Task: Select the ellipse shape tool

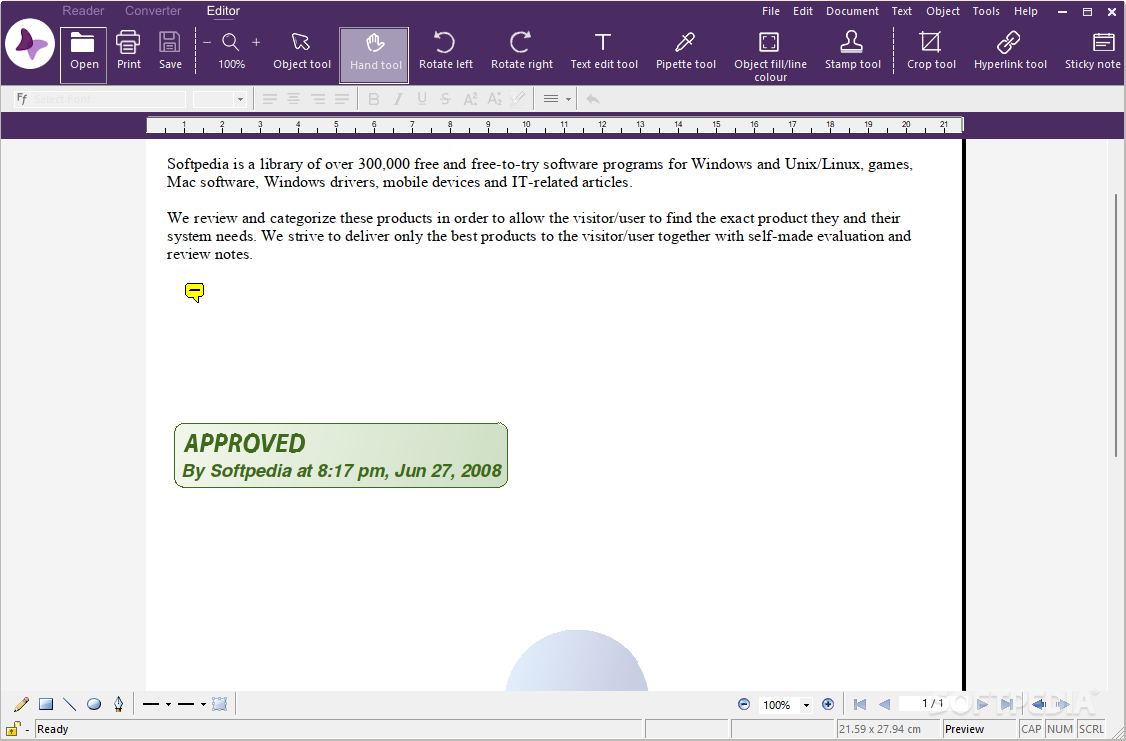Action: [94, 704]
